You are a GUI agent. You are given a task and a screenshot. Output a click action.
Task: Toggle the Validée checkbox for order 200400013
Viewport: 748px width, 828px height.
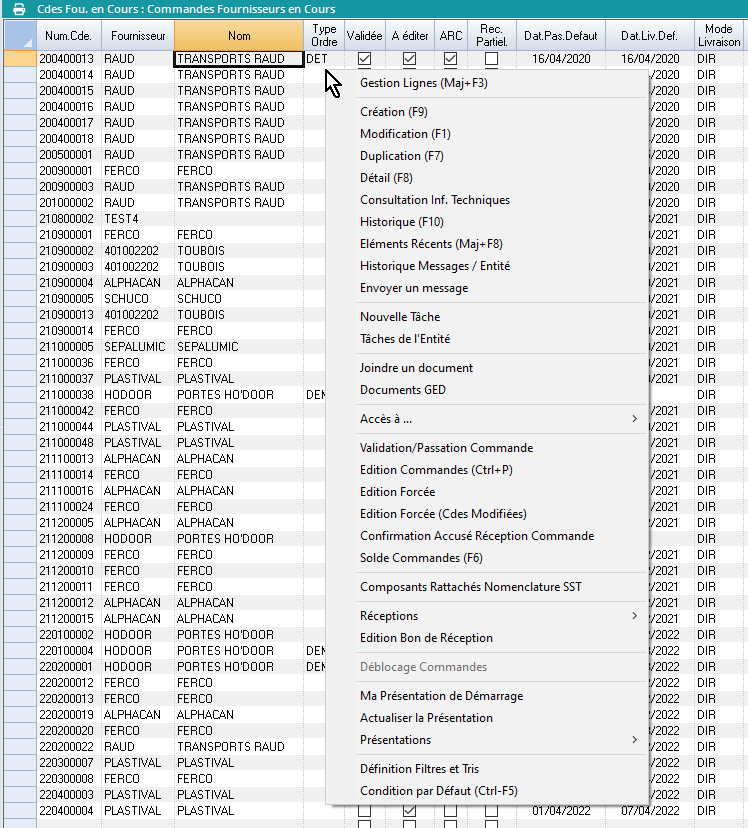[364, 59]
